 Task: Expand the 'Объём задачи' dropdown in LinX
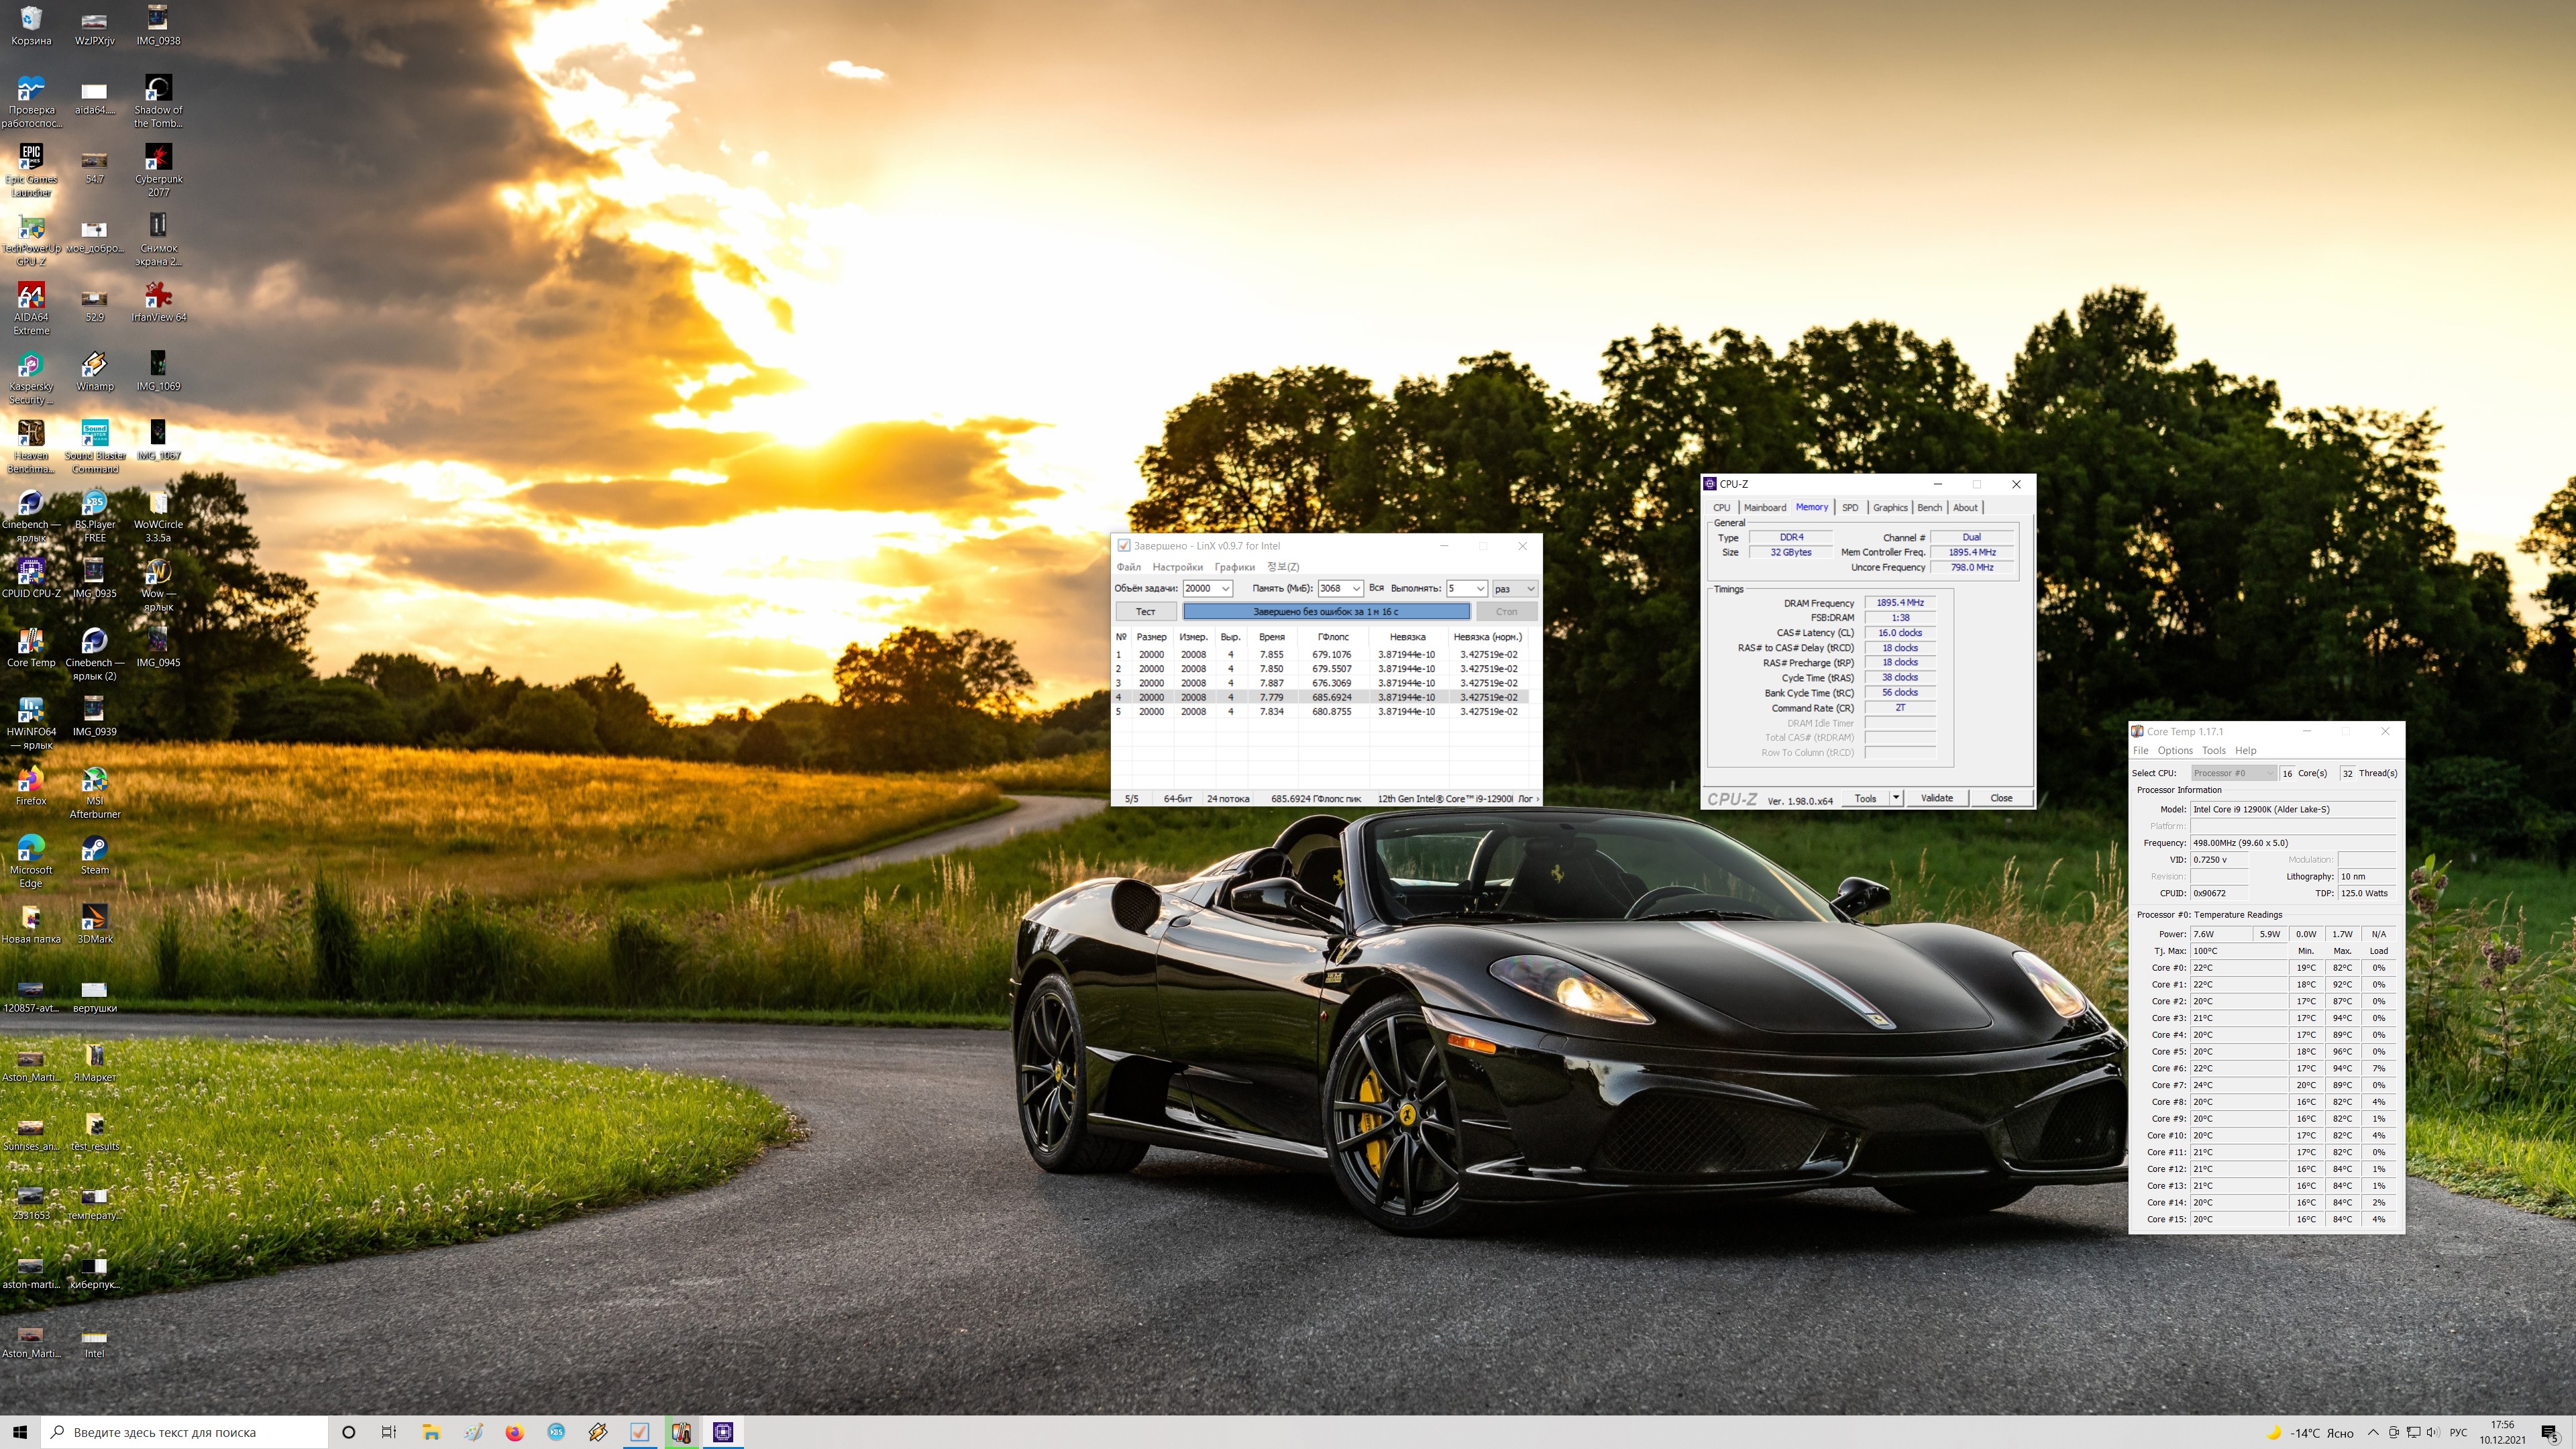pyautogui.click(x=1225, y=589)
